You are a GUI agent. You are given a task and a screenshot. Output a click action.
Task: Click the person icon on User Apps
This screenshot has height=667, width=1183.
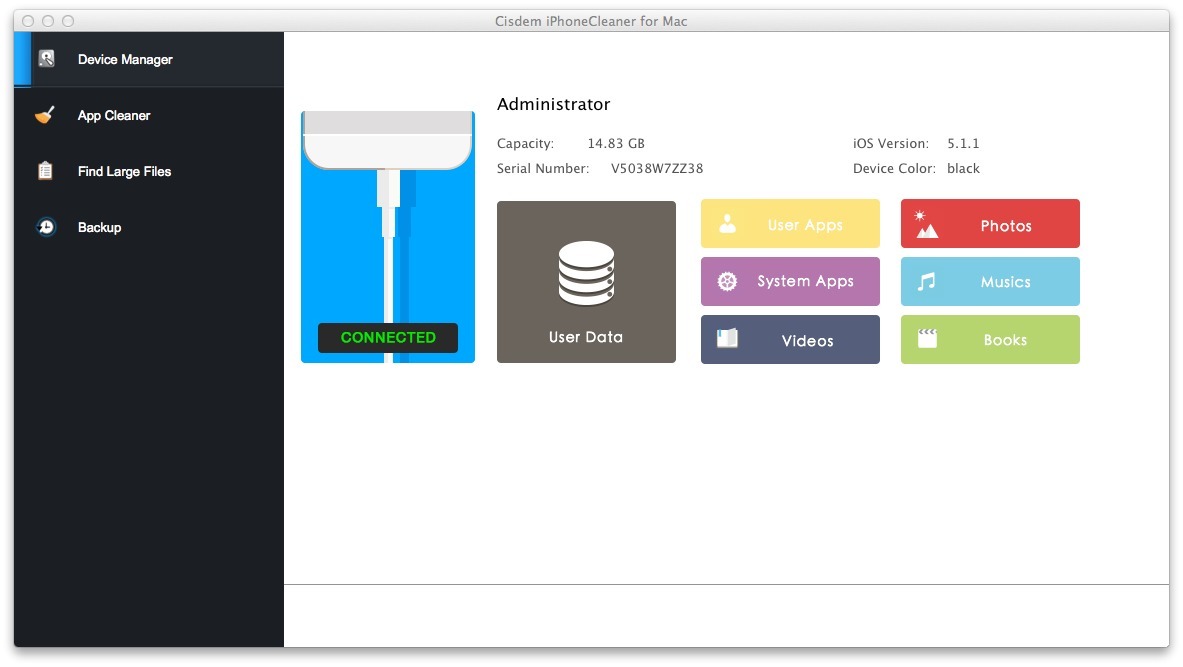coord(728,225)
